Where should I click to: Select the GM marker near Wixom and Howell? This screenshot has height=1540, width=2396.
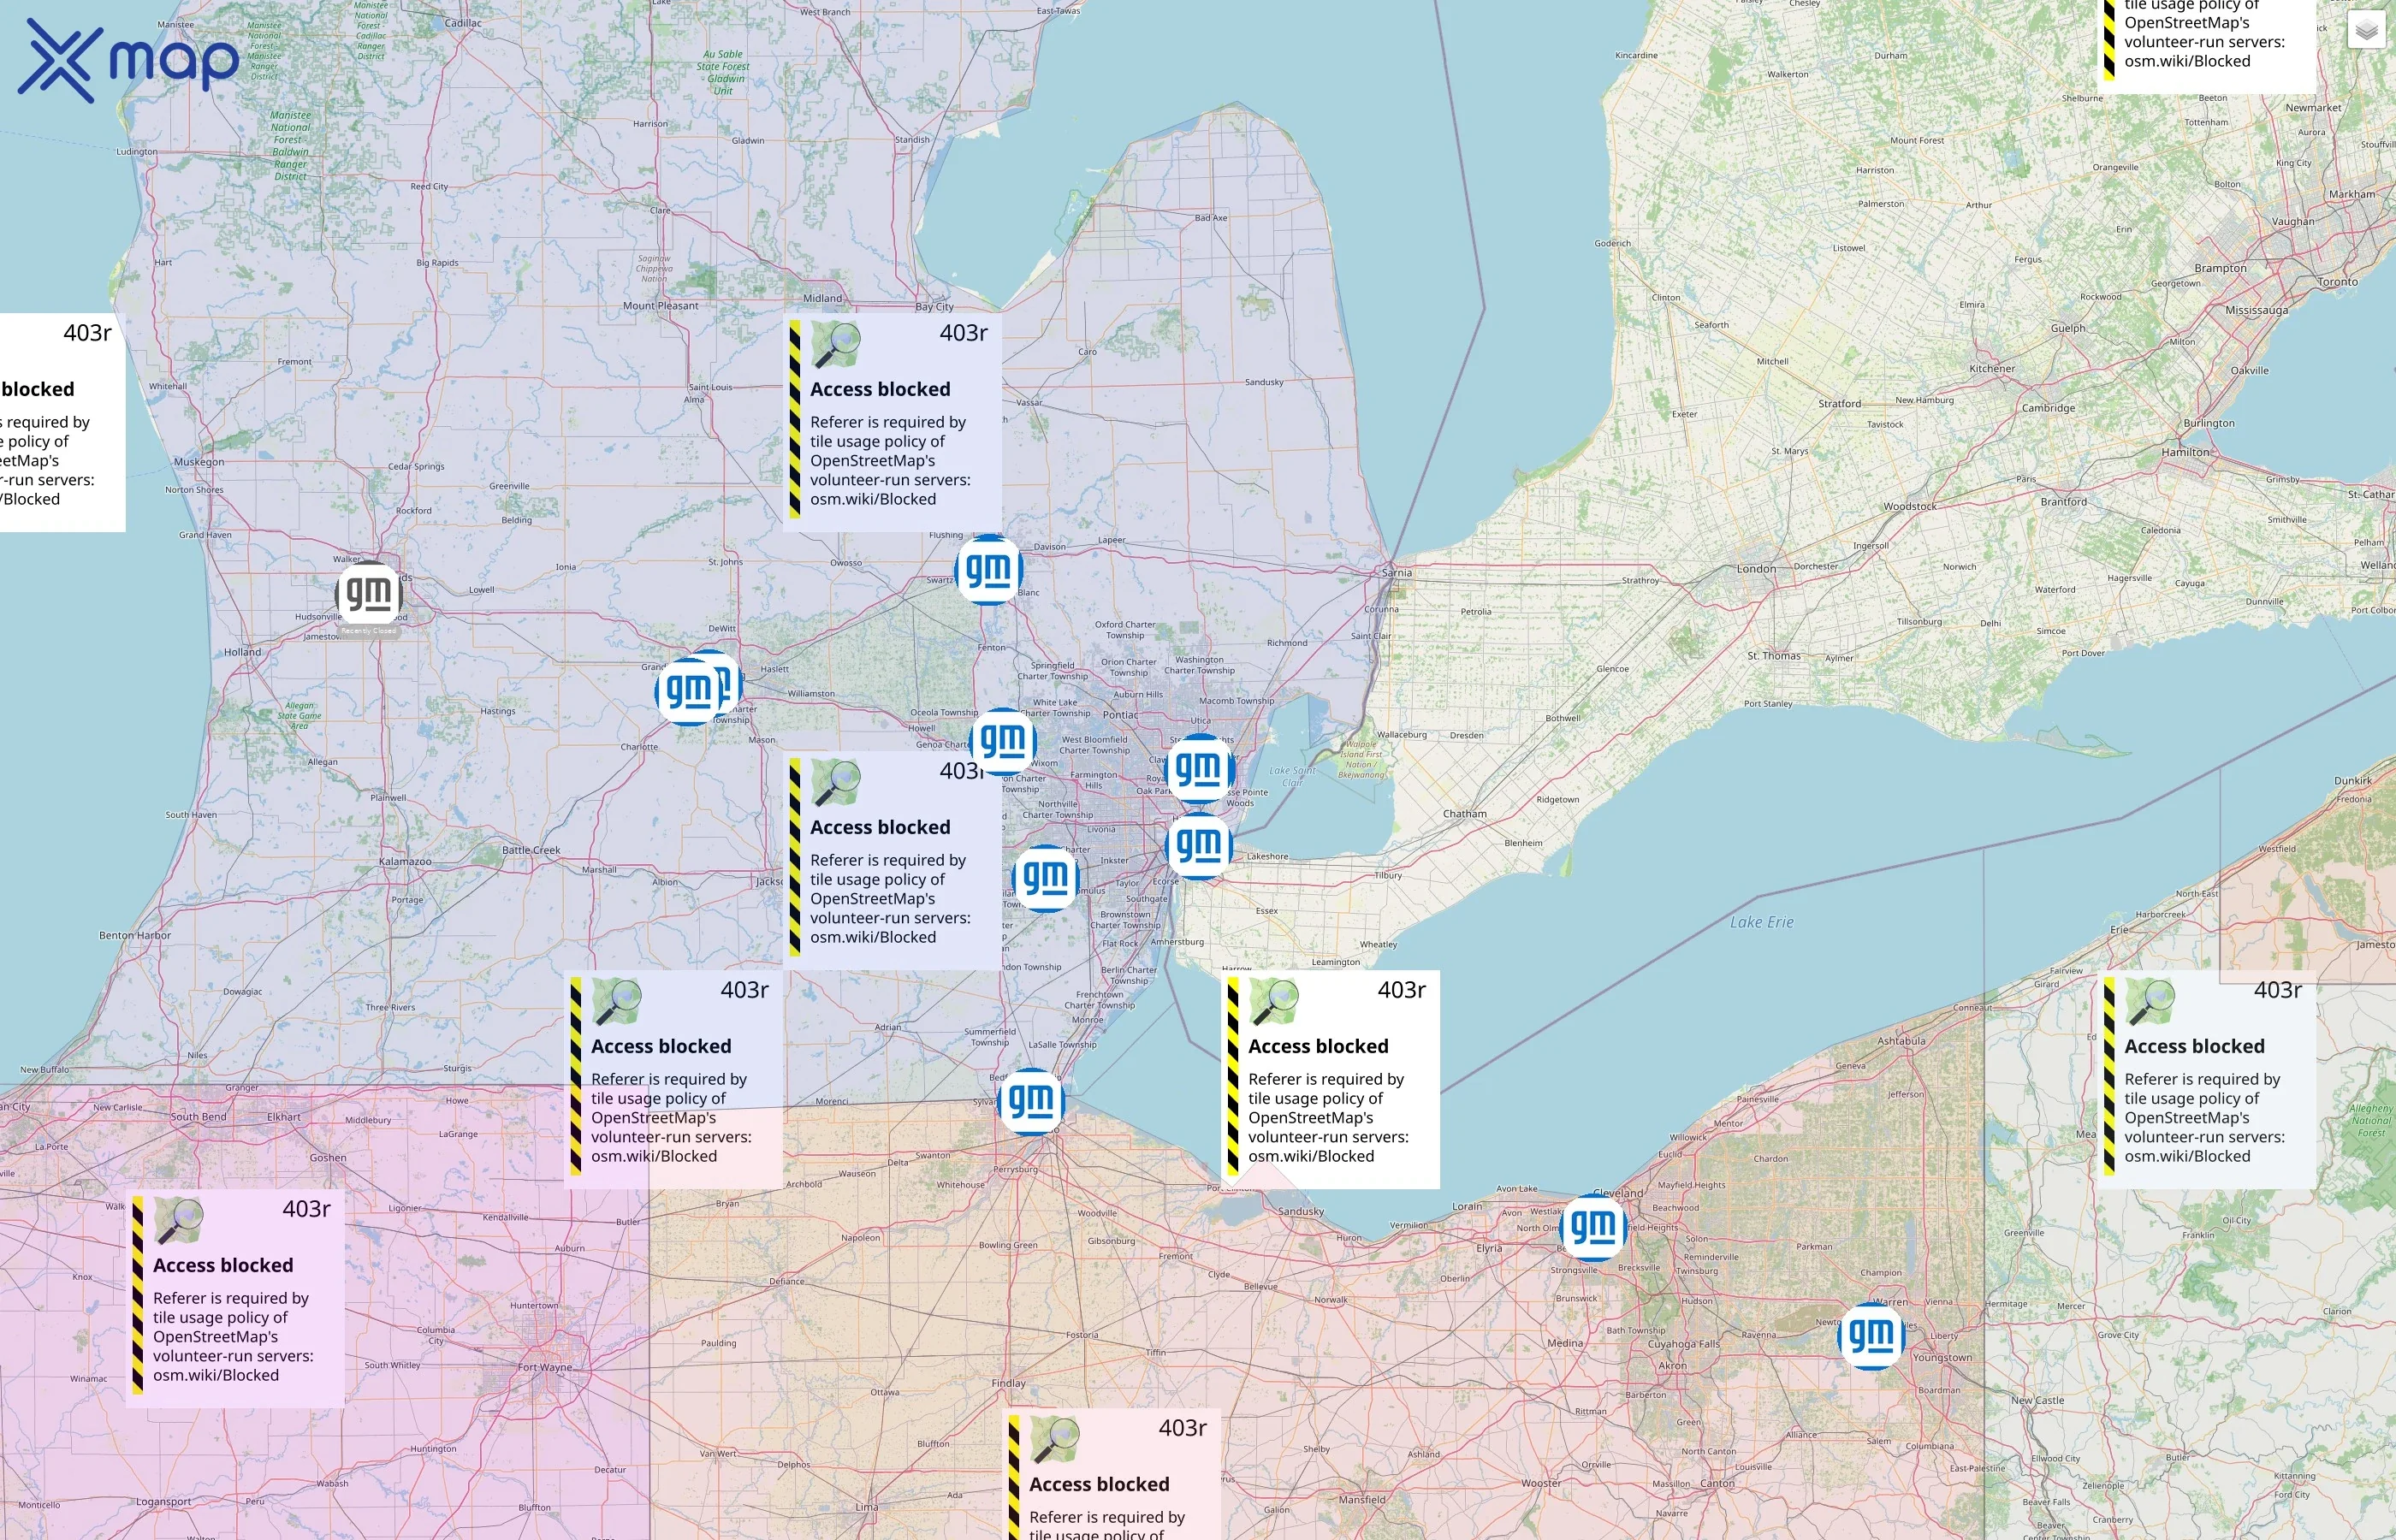coord(1003,742)
